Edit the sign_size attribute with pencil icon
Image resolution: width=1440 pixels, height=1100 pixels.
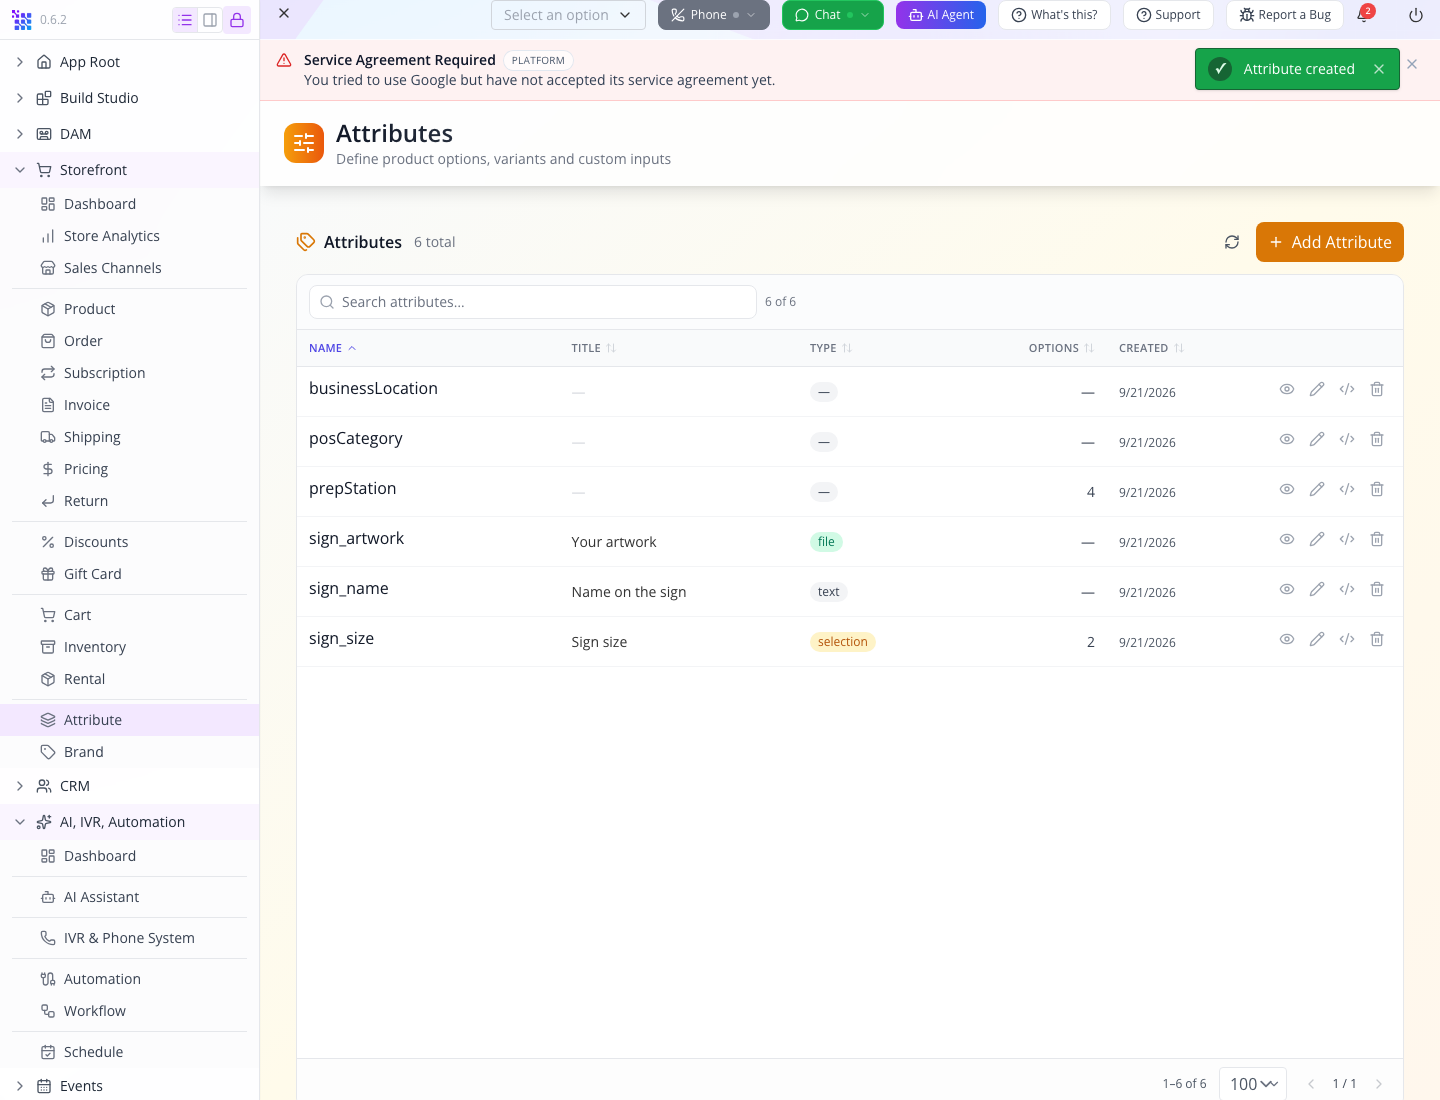(x=1317, y=639)
